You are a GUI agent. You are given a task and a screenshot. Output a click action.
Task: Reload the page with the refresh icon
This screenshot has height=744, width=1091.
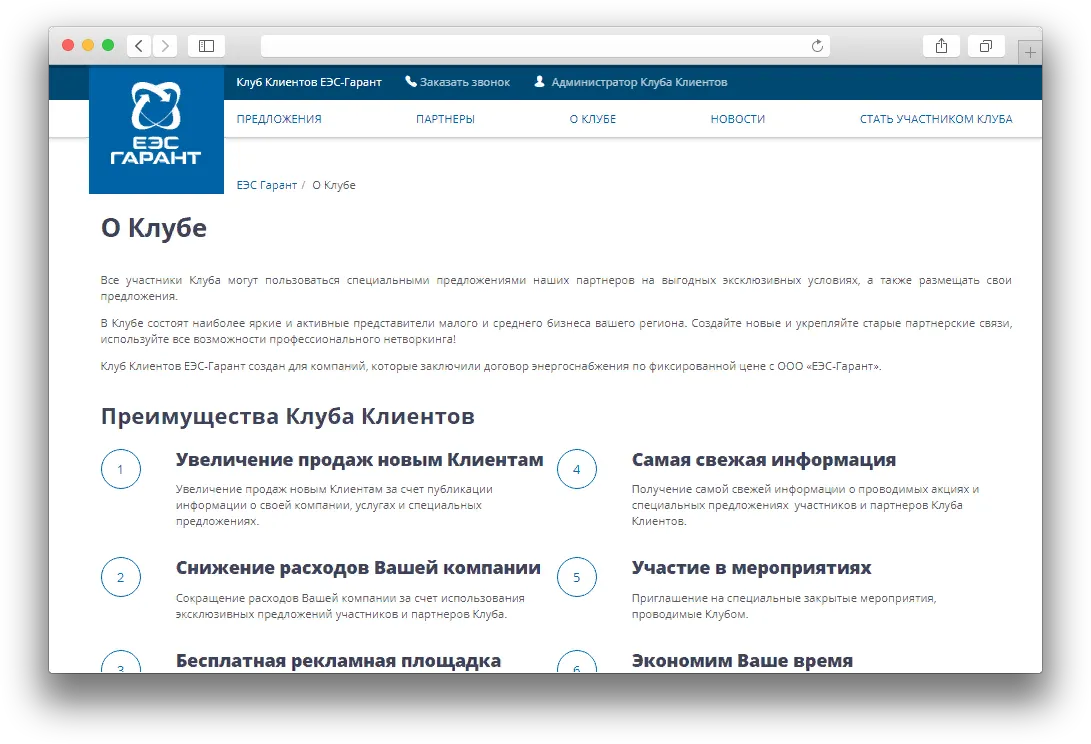tap(818, 46)
